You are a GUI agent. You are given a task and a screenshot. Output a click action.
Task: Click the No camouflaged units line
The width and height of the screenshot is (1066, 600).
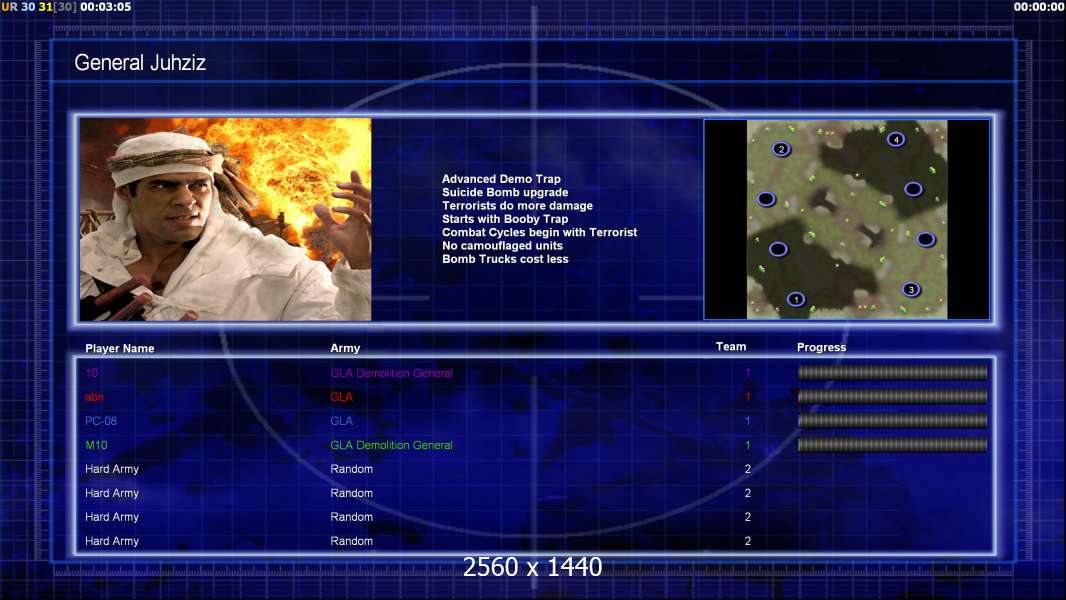tap(502, 245)
